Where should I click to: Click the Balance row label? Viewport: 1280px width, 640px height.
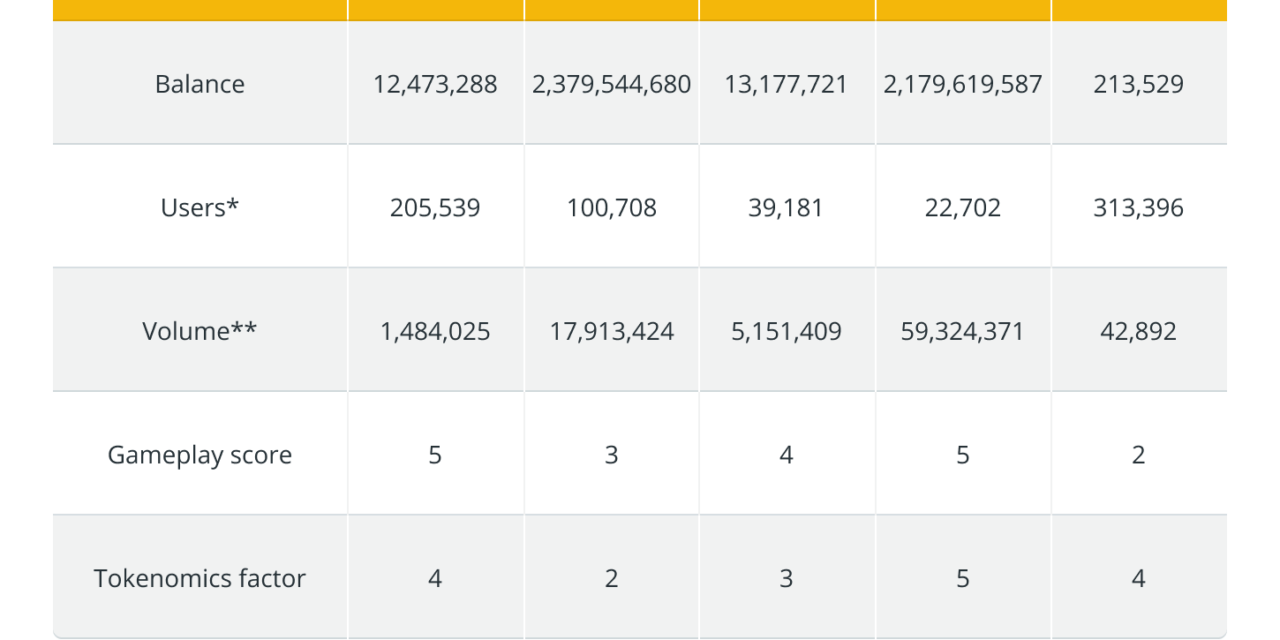pos(200,84)
